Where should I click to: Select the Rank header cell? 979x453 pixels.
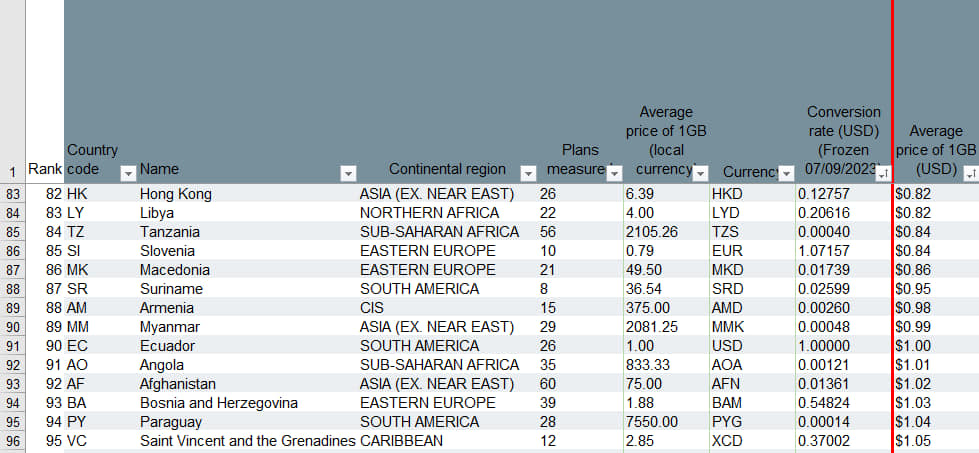pos(45,169)
